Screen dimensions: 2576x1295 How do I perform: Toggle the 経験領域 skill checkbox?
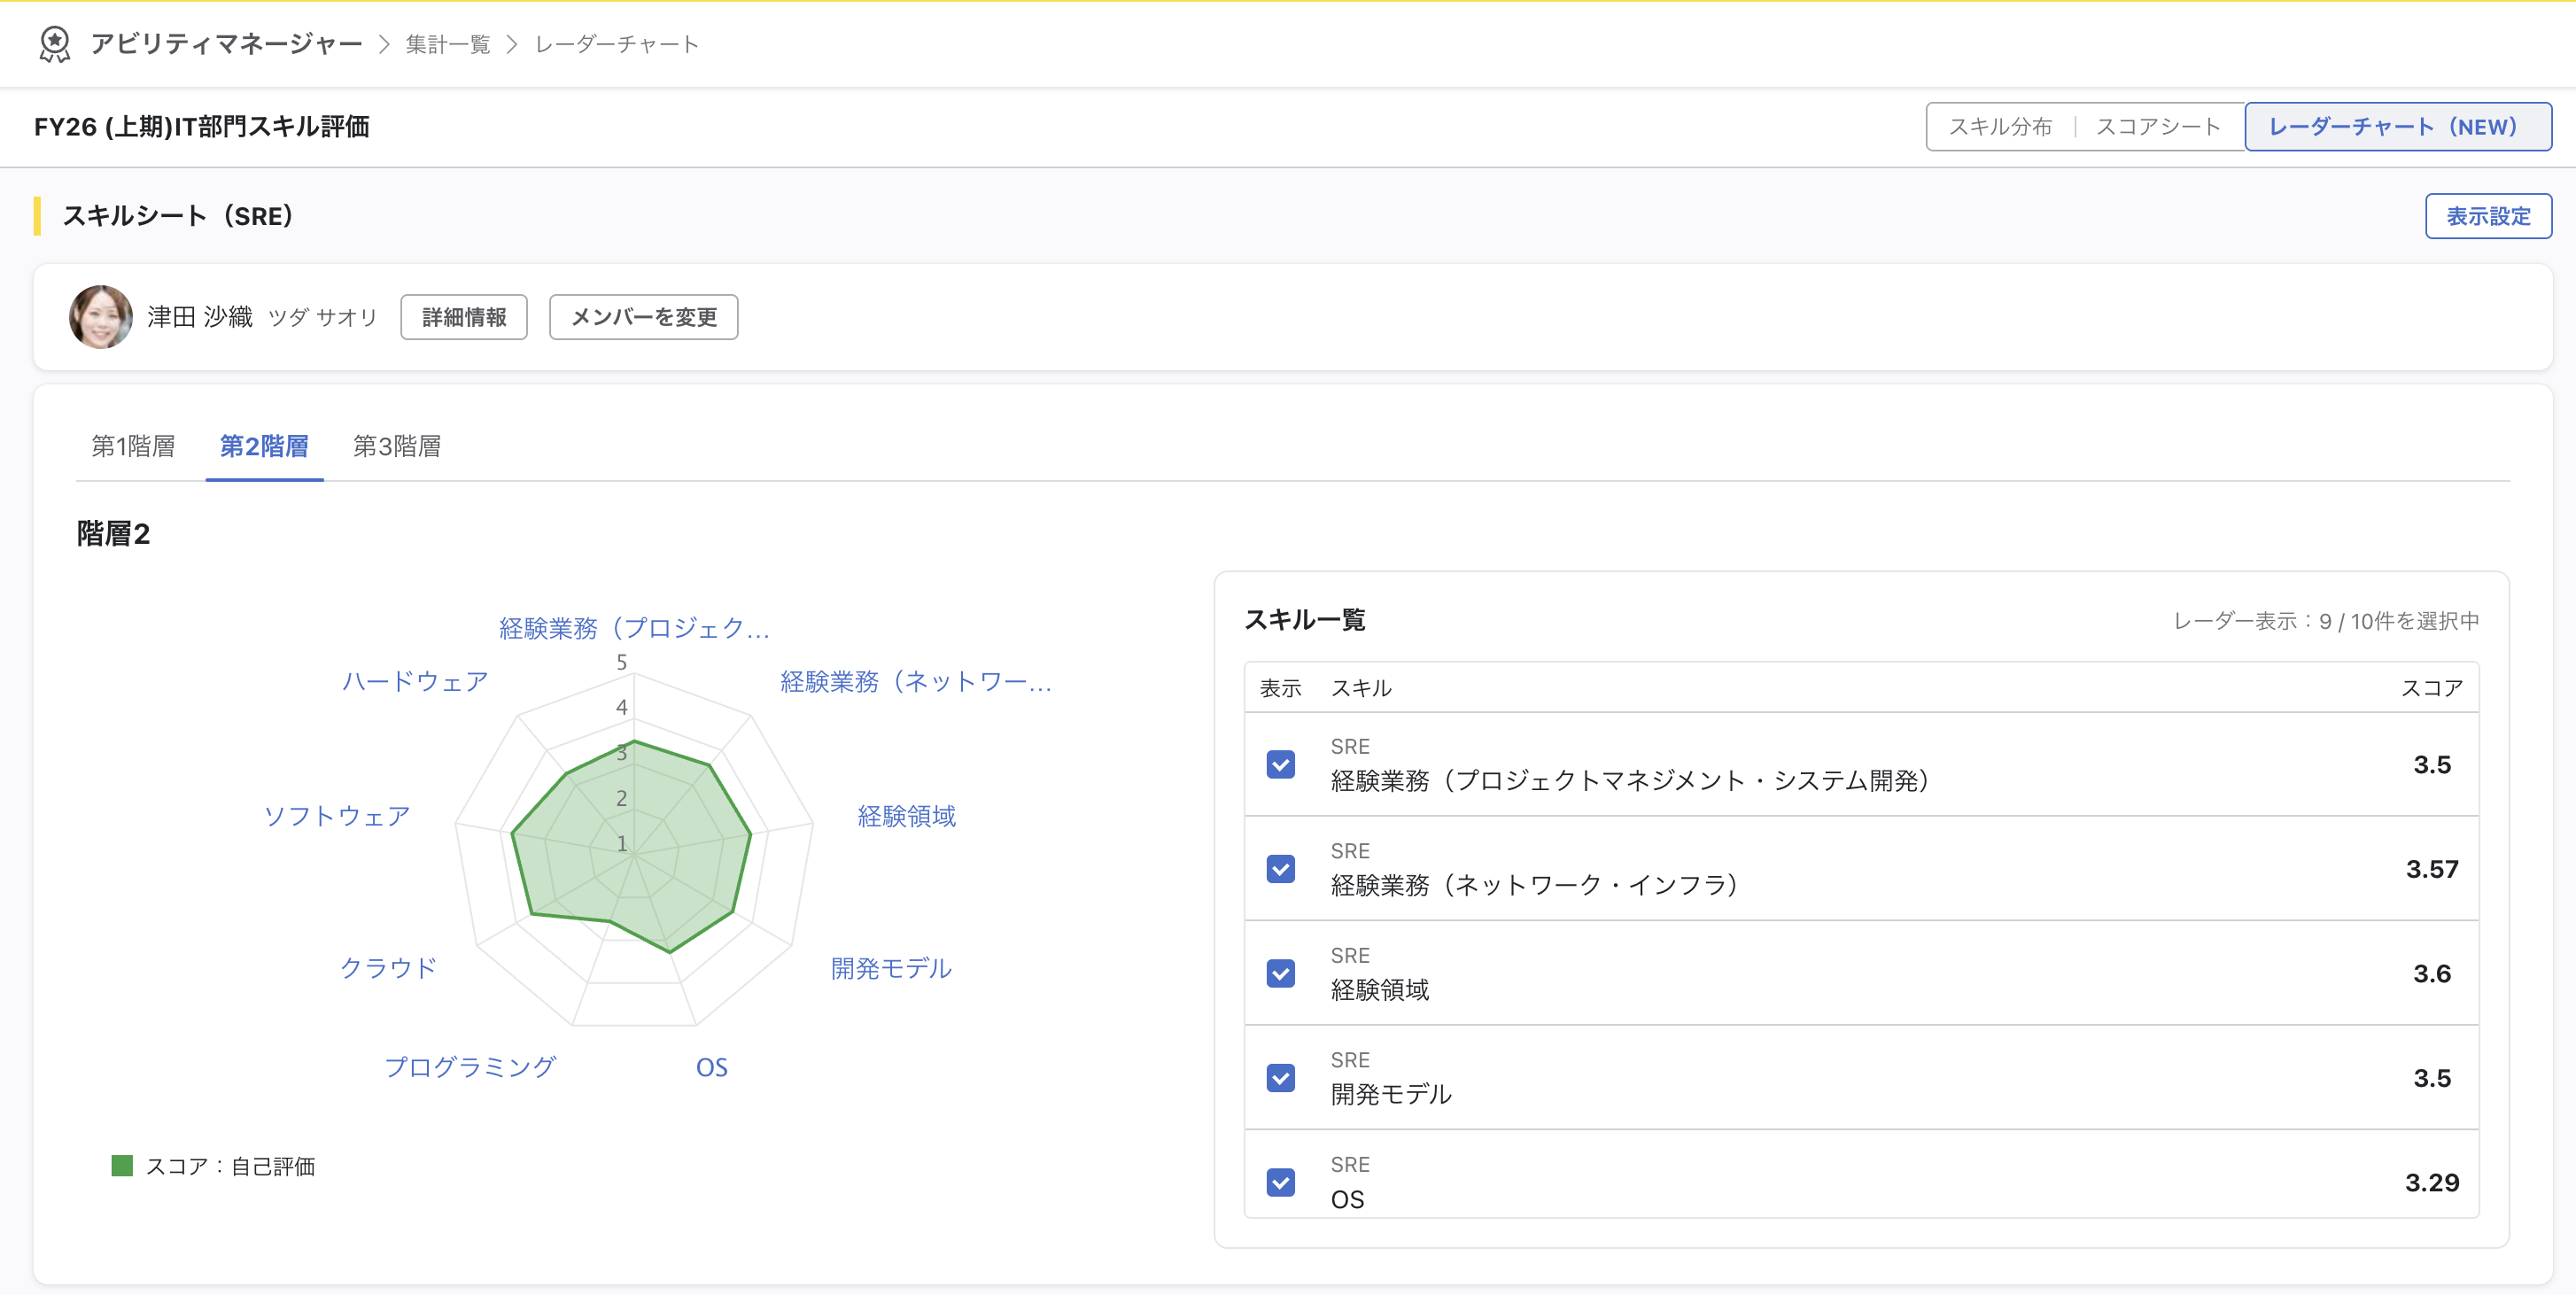pyautogui.click(x=1280, y=973)
